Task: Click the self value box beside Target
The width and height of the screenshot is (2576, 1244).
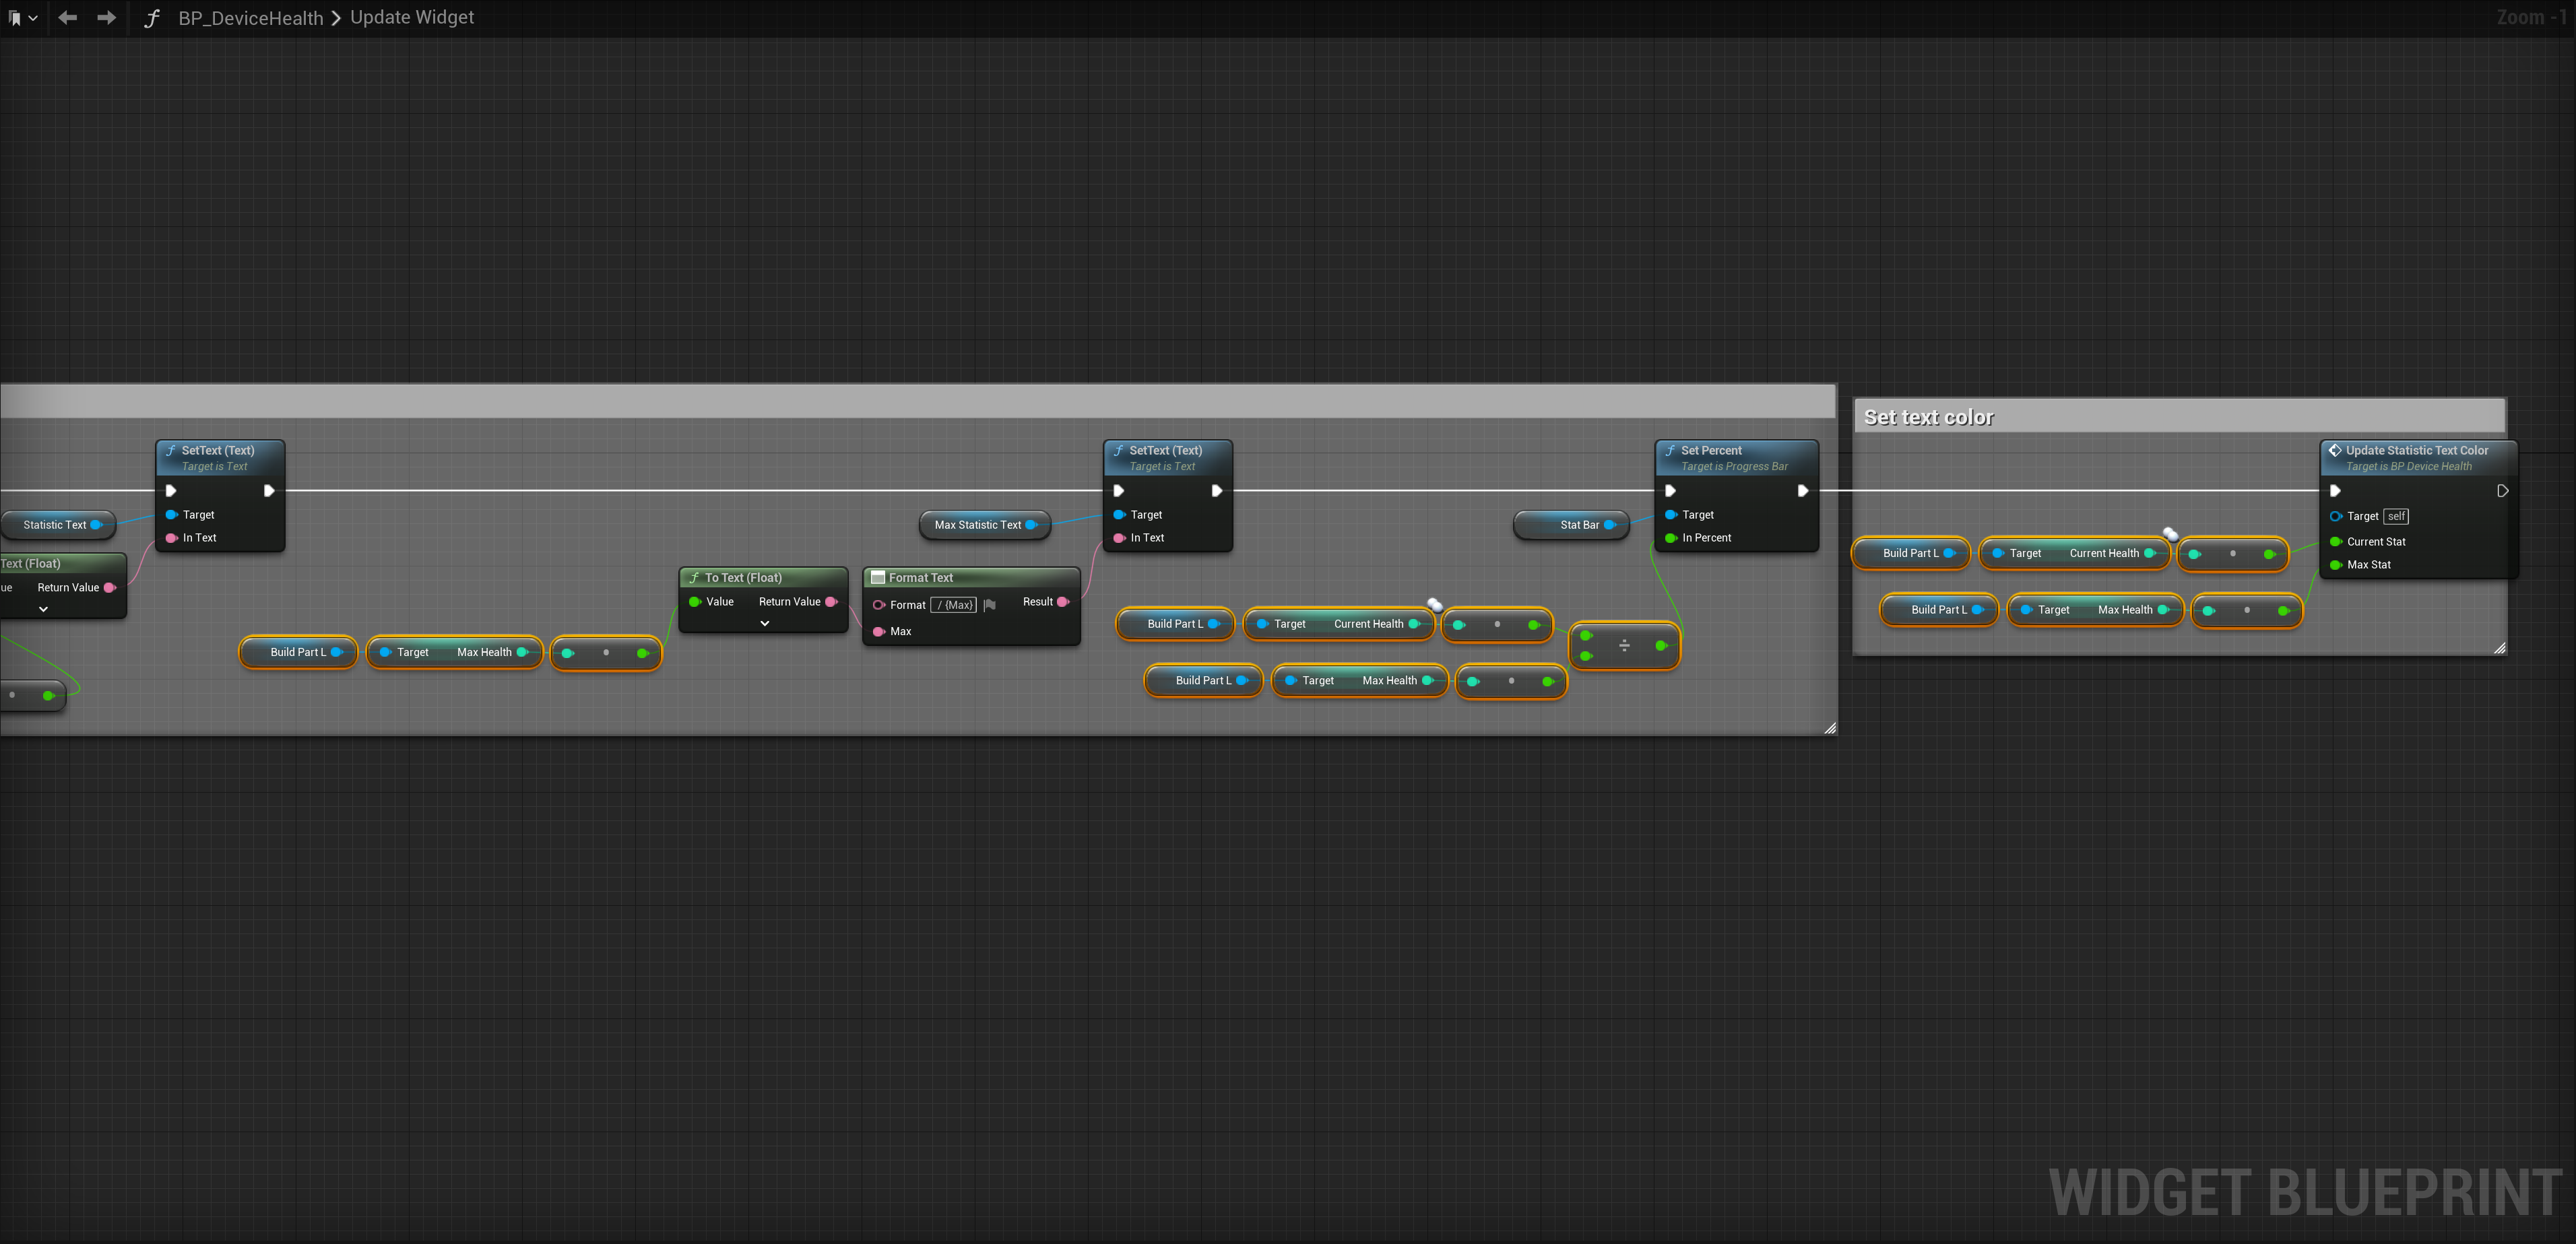Action: [2396, 517]
